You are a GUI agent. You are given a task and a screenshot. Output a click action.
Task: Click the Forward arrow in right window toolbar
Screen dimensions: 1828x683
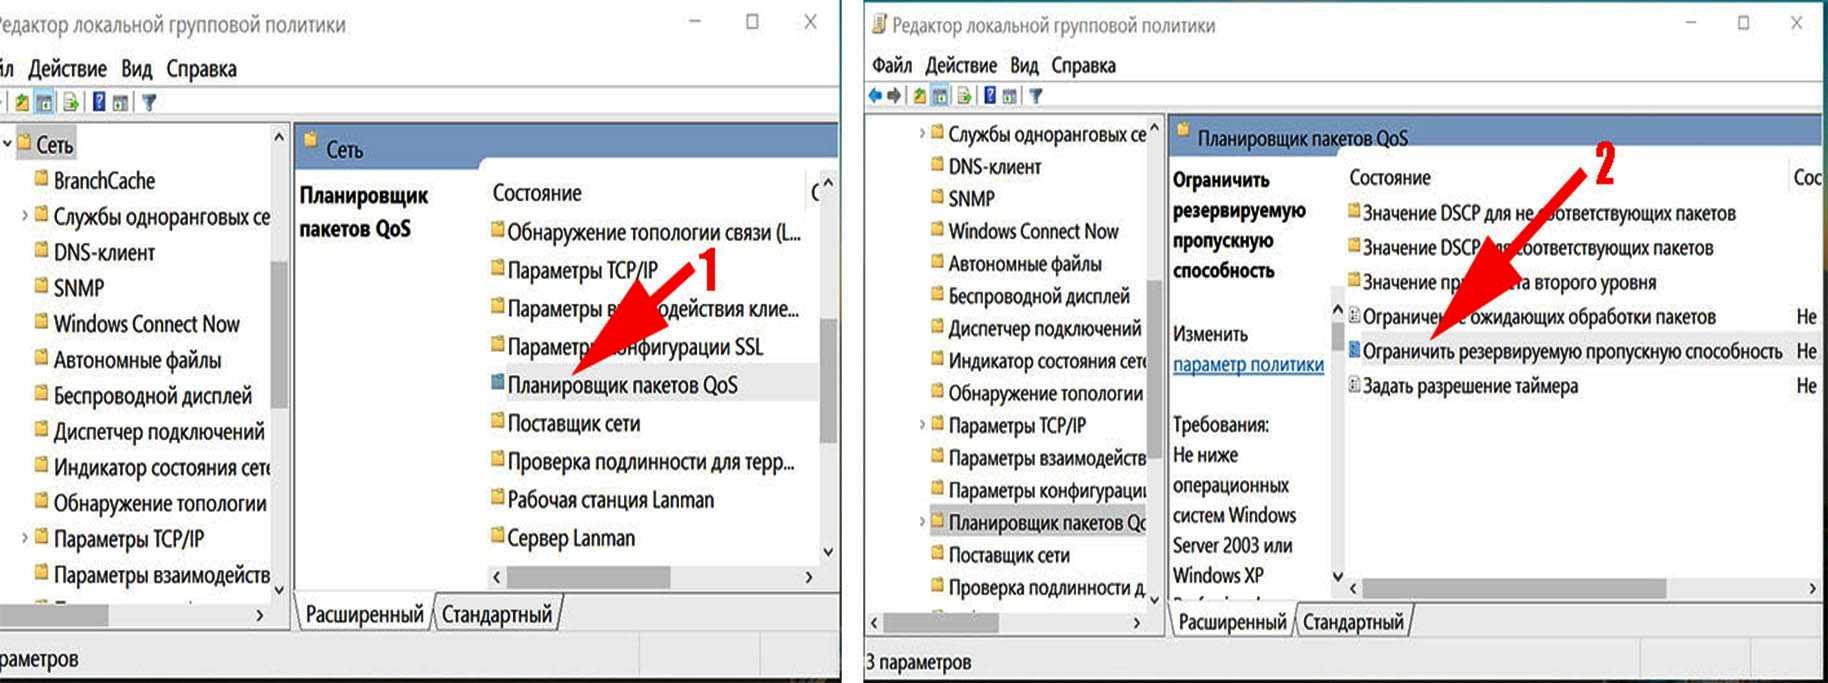tap(893, 96)
